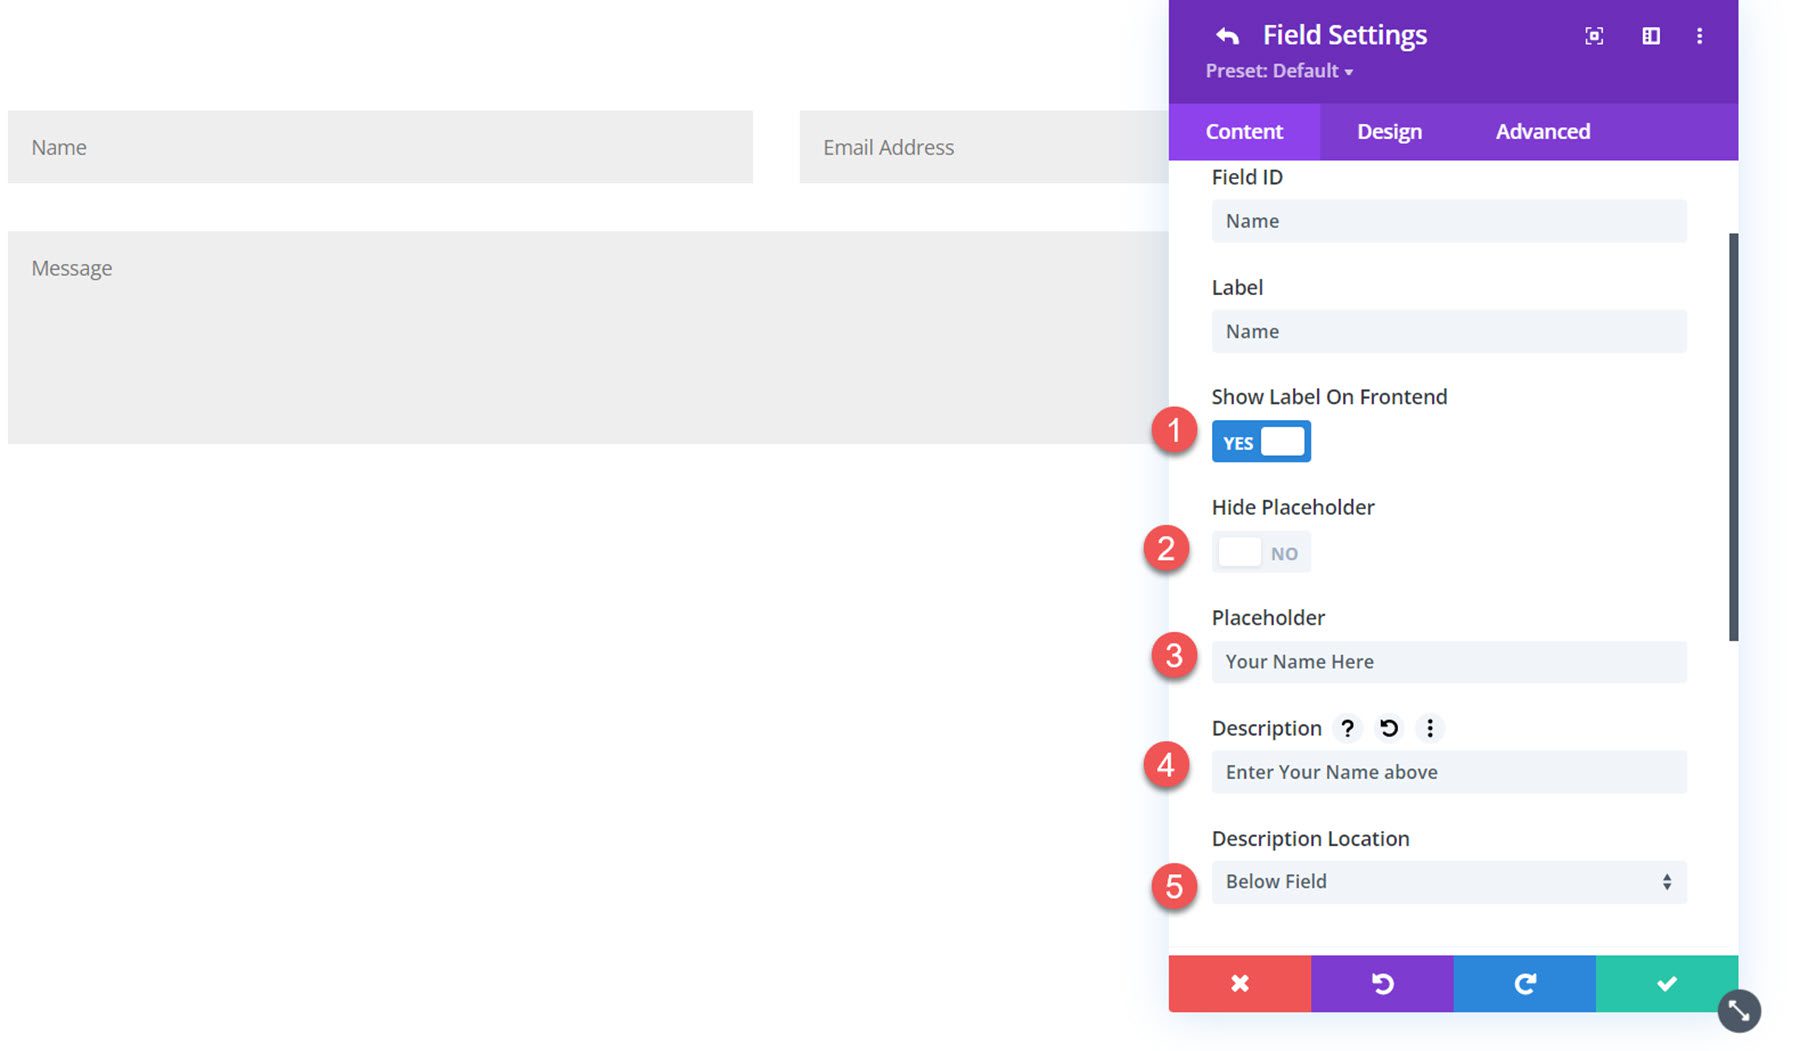Discard changes with the red X button

click(x=1239, y=983)
